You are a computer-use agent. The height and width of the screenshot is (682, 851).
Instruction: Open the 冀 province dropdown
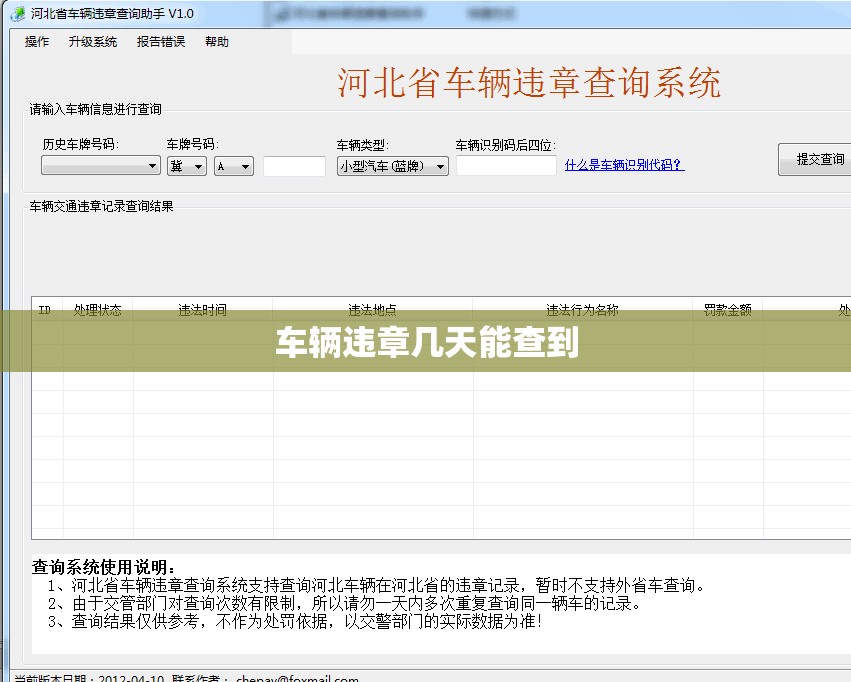click(x=187, y=166)
